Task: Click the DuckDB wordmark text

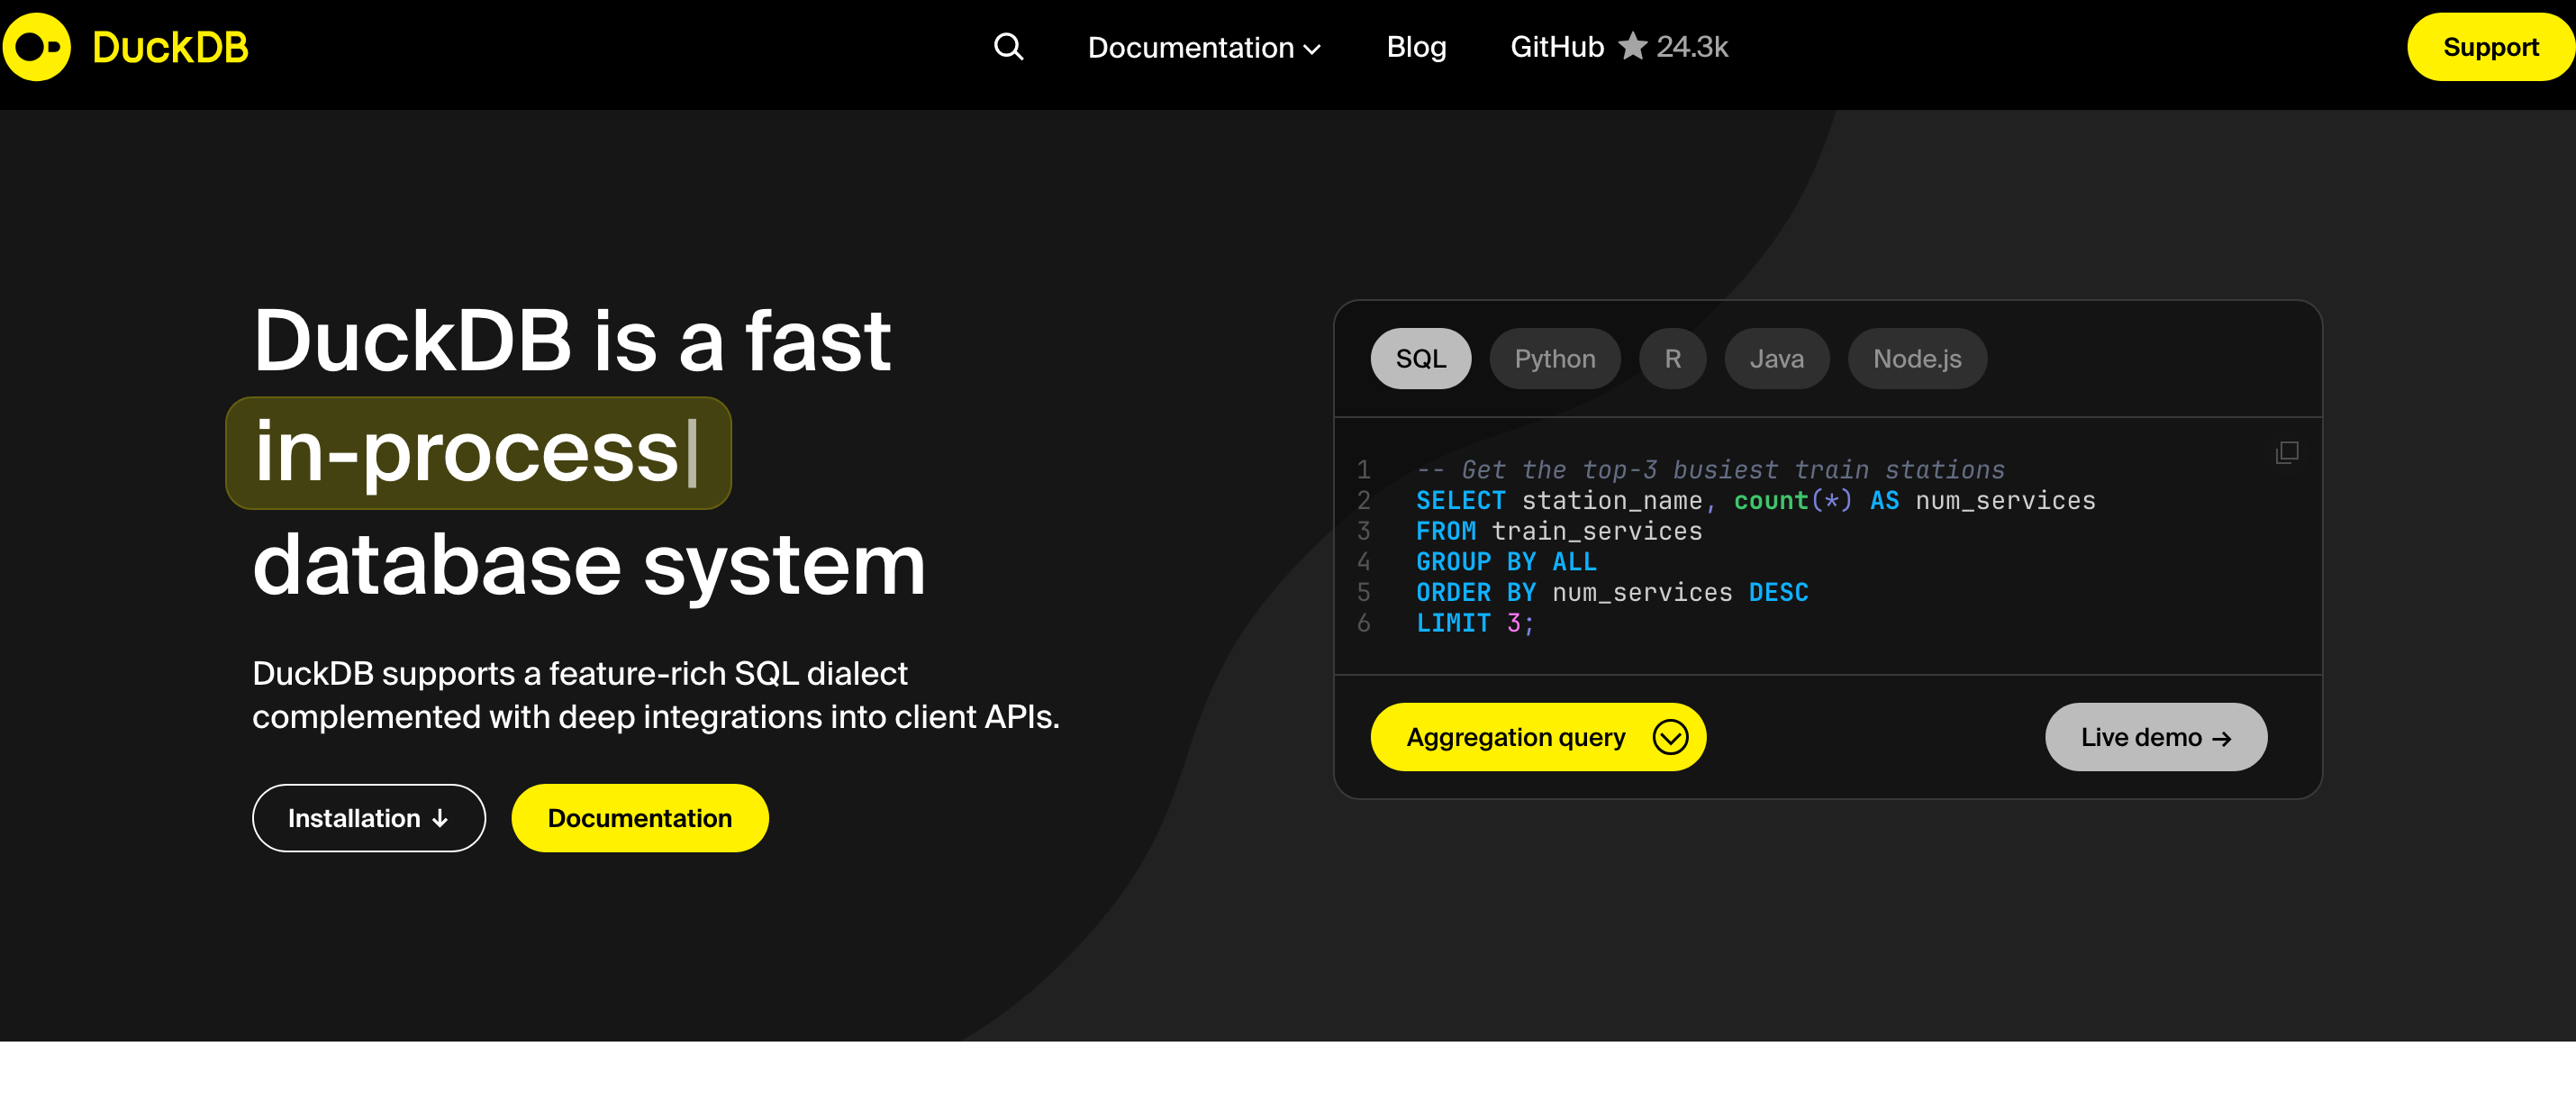Action: pyautogui.click(x=170, y=47)
